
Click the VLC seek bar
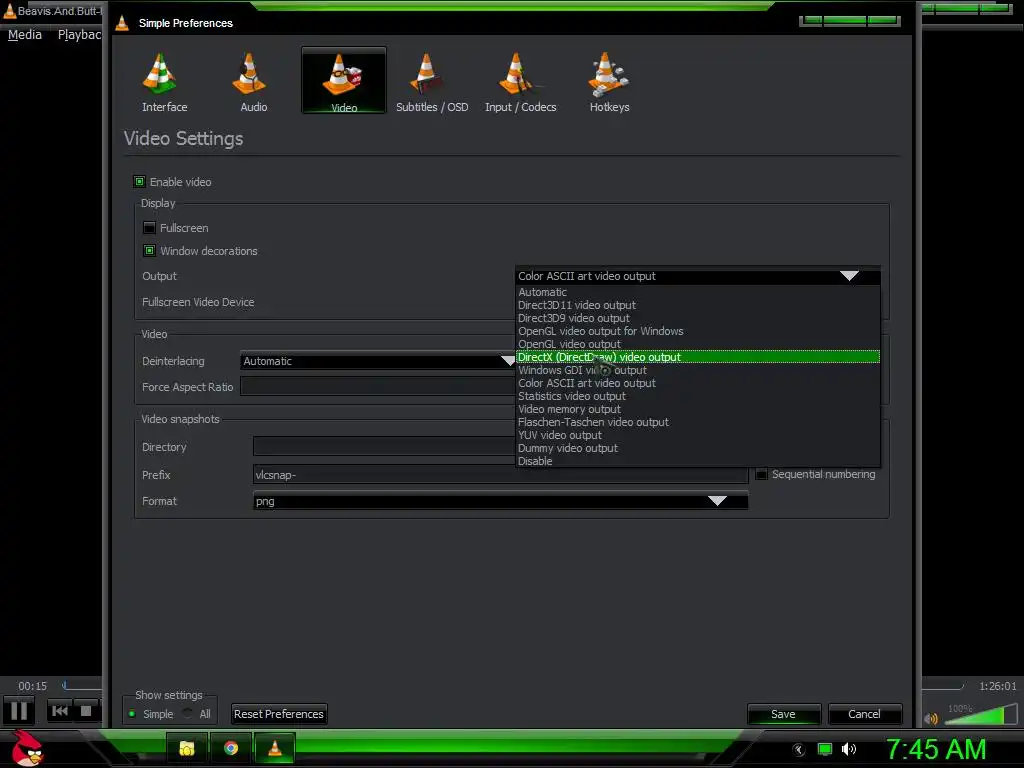(82, 686)
